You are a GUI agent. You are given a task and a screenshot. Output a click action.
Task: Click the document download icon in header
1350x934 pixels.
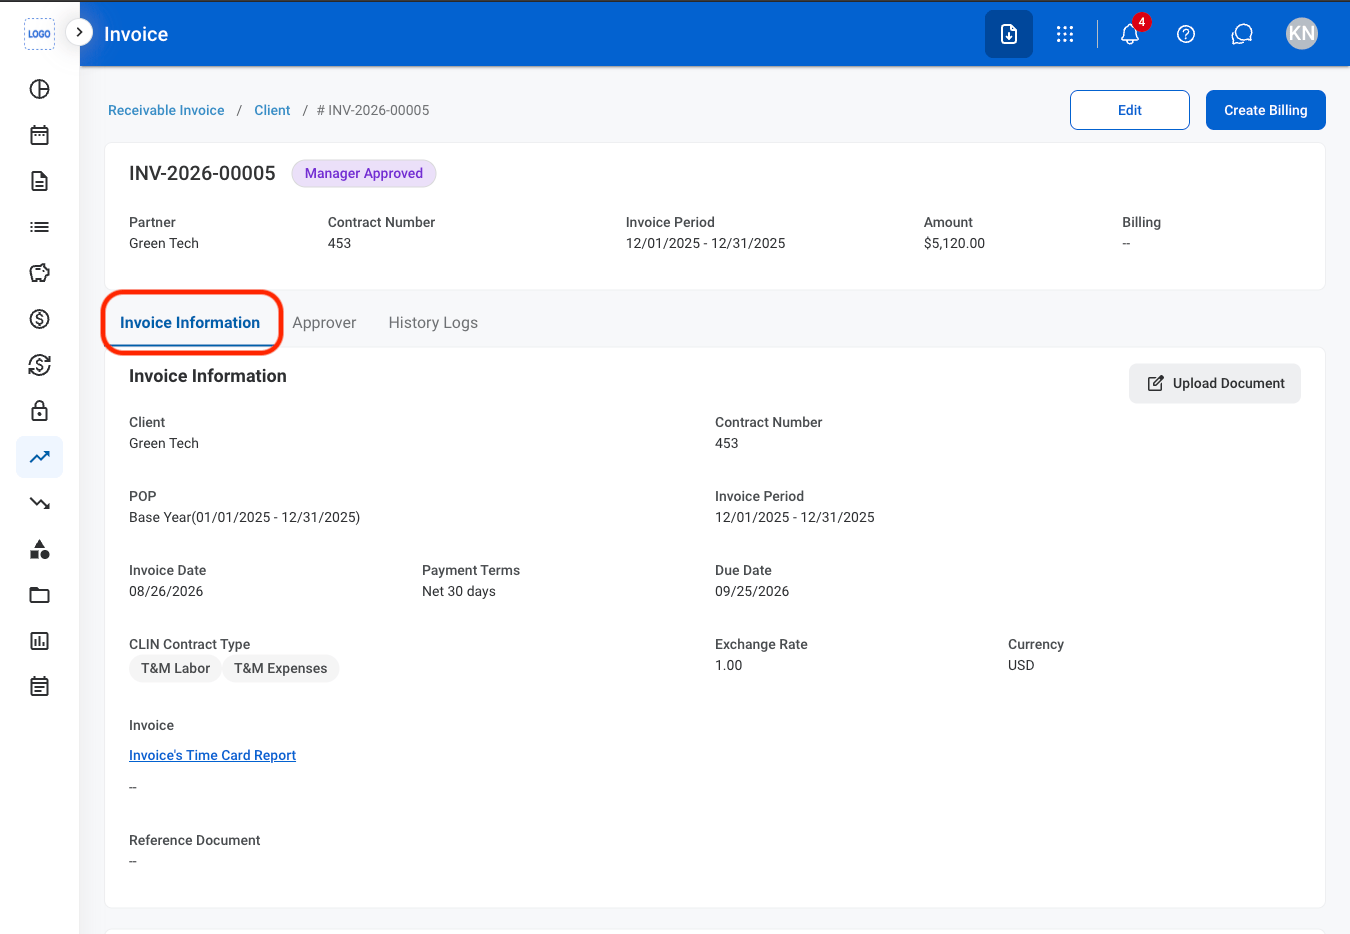1009,34
